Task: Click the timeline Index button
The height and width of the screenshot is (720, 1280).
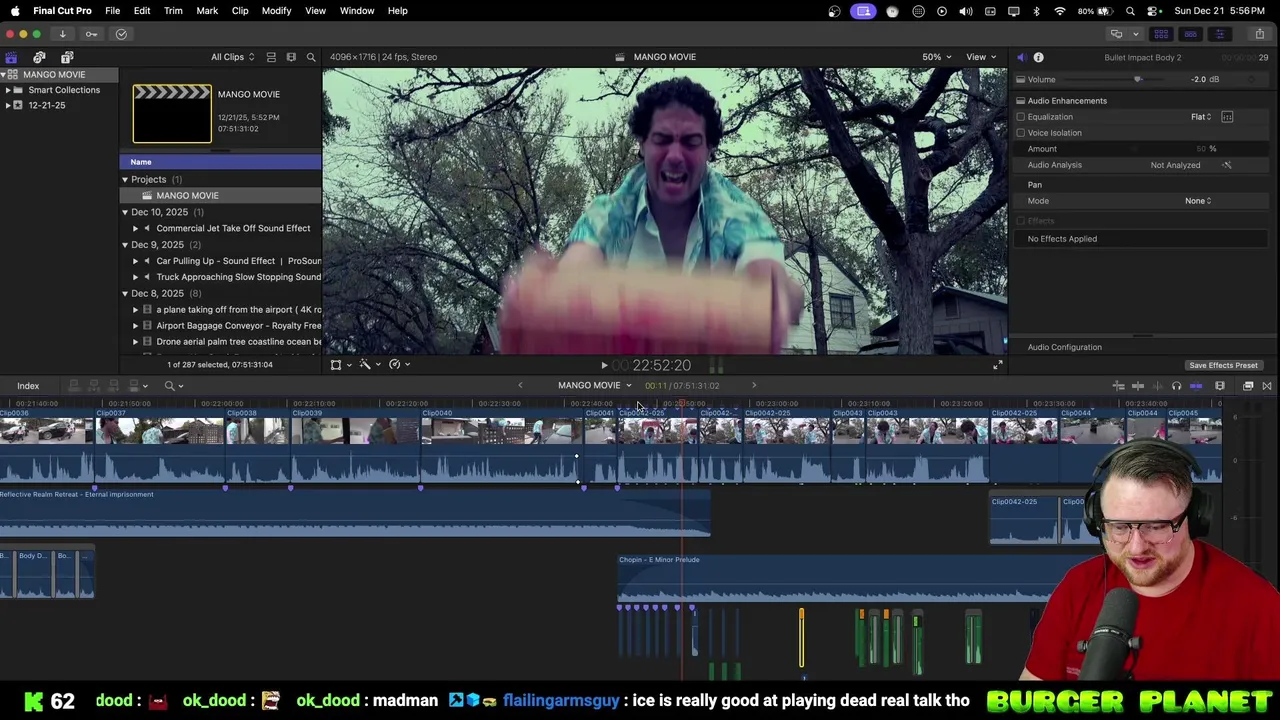Action: 28,386
